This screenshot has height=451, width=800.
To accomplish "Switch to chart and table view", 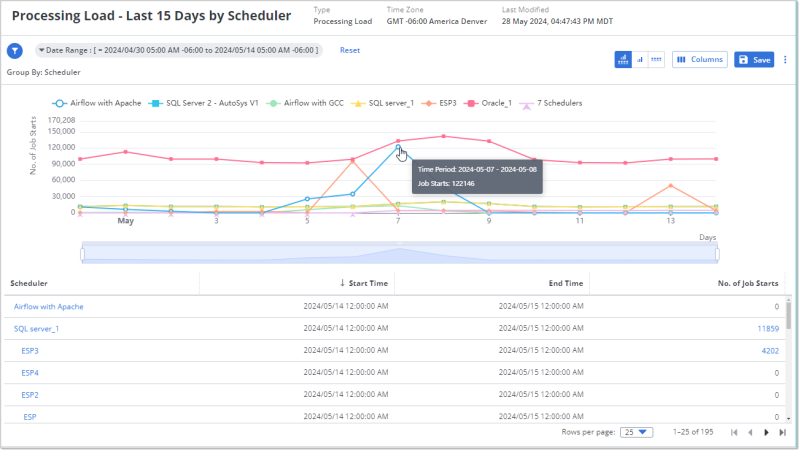I will 624,60.
